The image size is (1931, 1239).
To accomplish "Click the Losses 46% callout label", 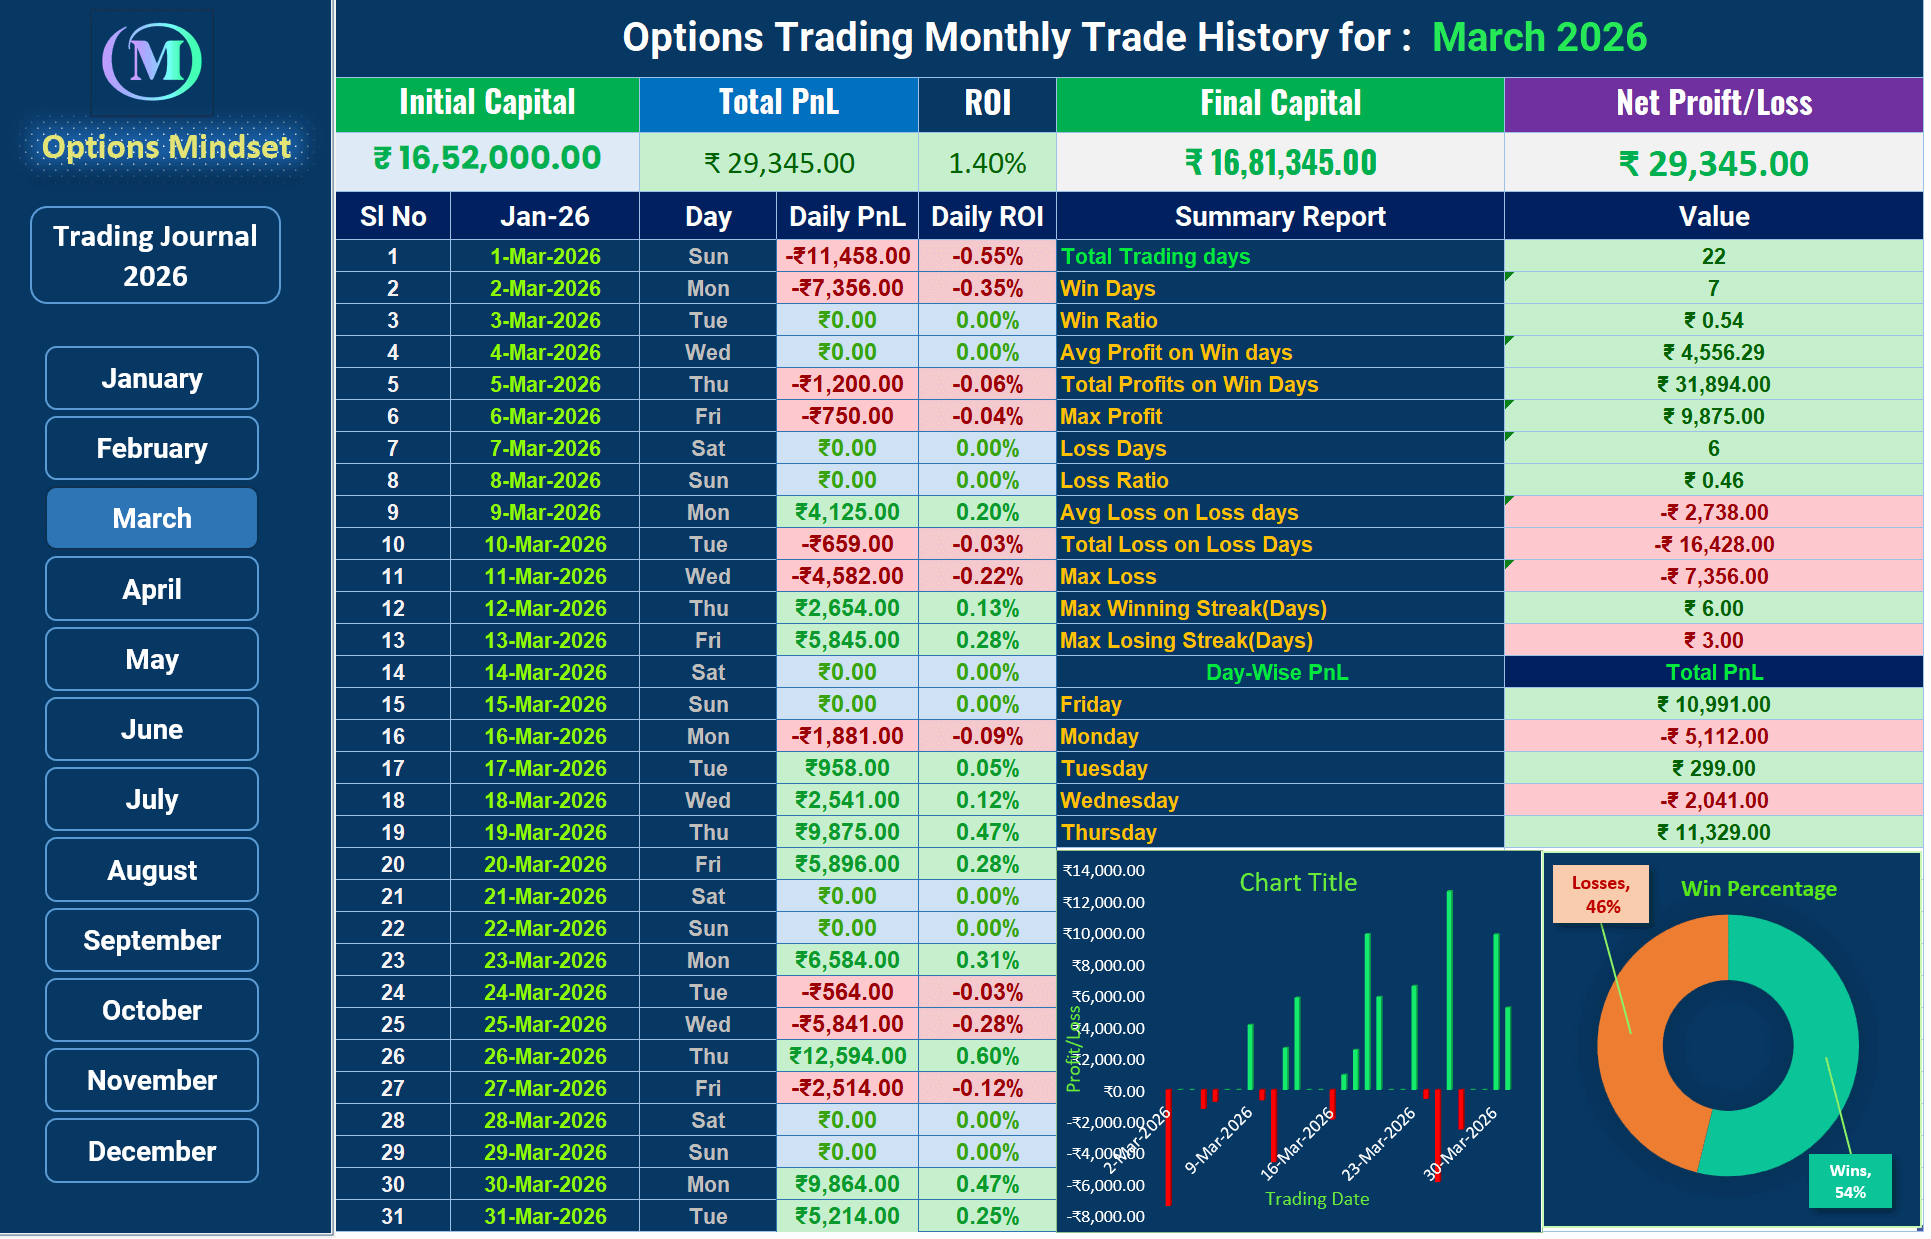I will 1600,893.
